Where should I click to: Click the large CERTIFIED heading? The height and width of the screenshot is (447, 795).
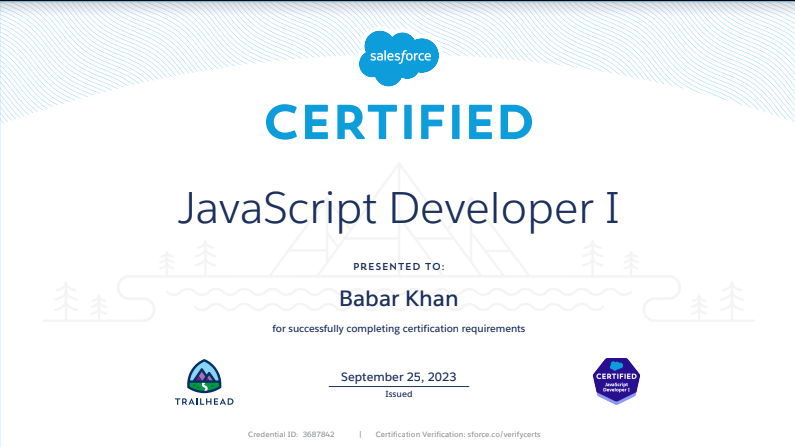pyautogui.click(x=399, y=122)
